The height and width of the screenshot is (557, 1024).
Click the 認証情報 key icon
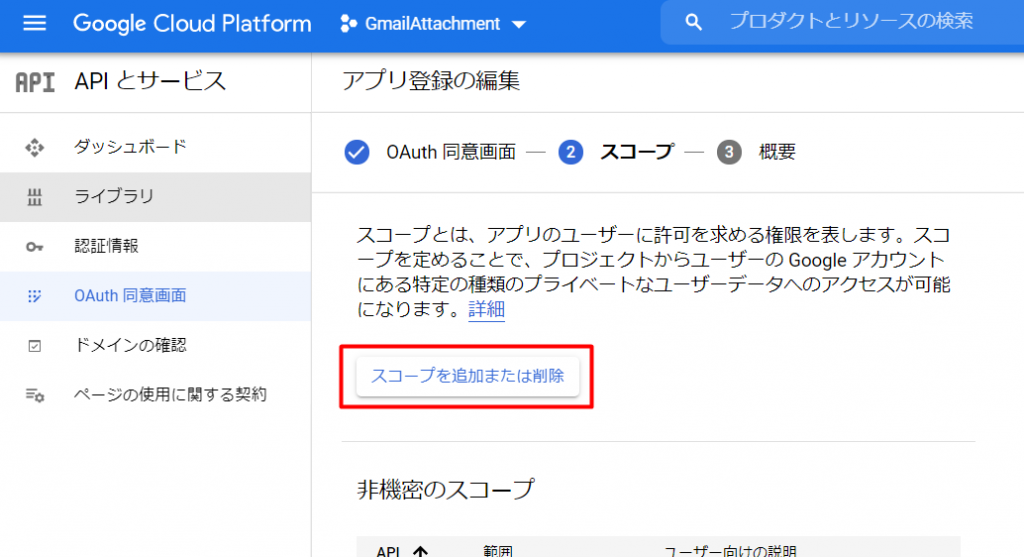[35, 247]
